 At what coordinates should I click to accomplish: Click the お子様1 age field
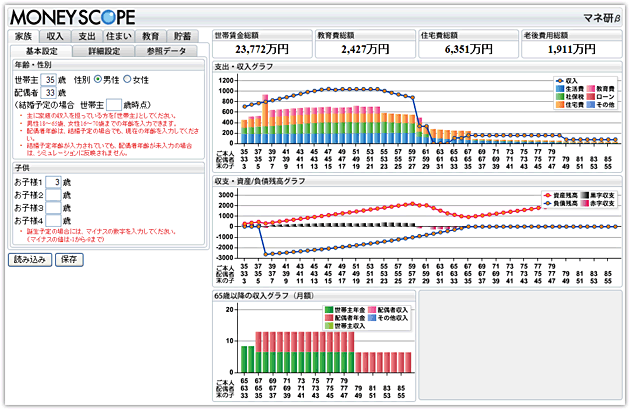pyautogui.click(x=53, y=182)
